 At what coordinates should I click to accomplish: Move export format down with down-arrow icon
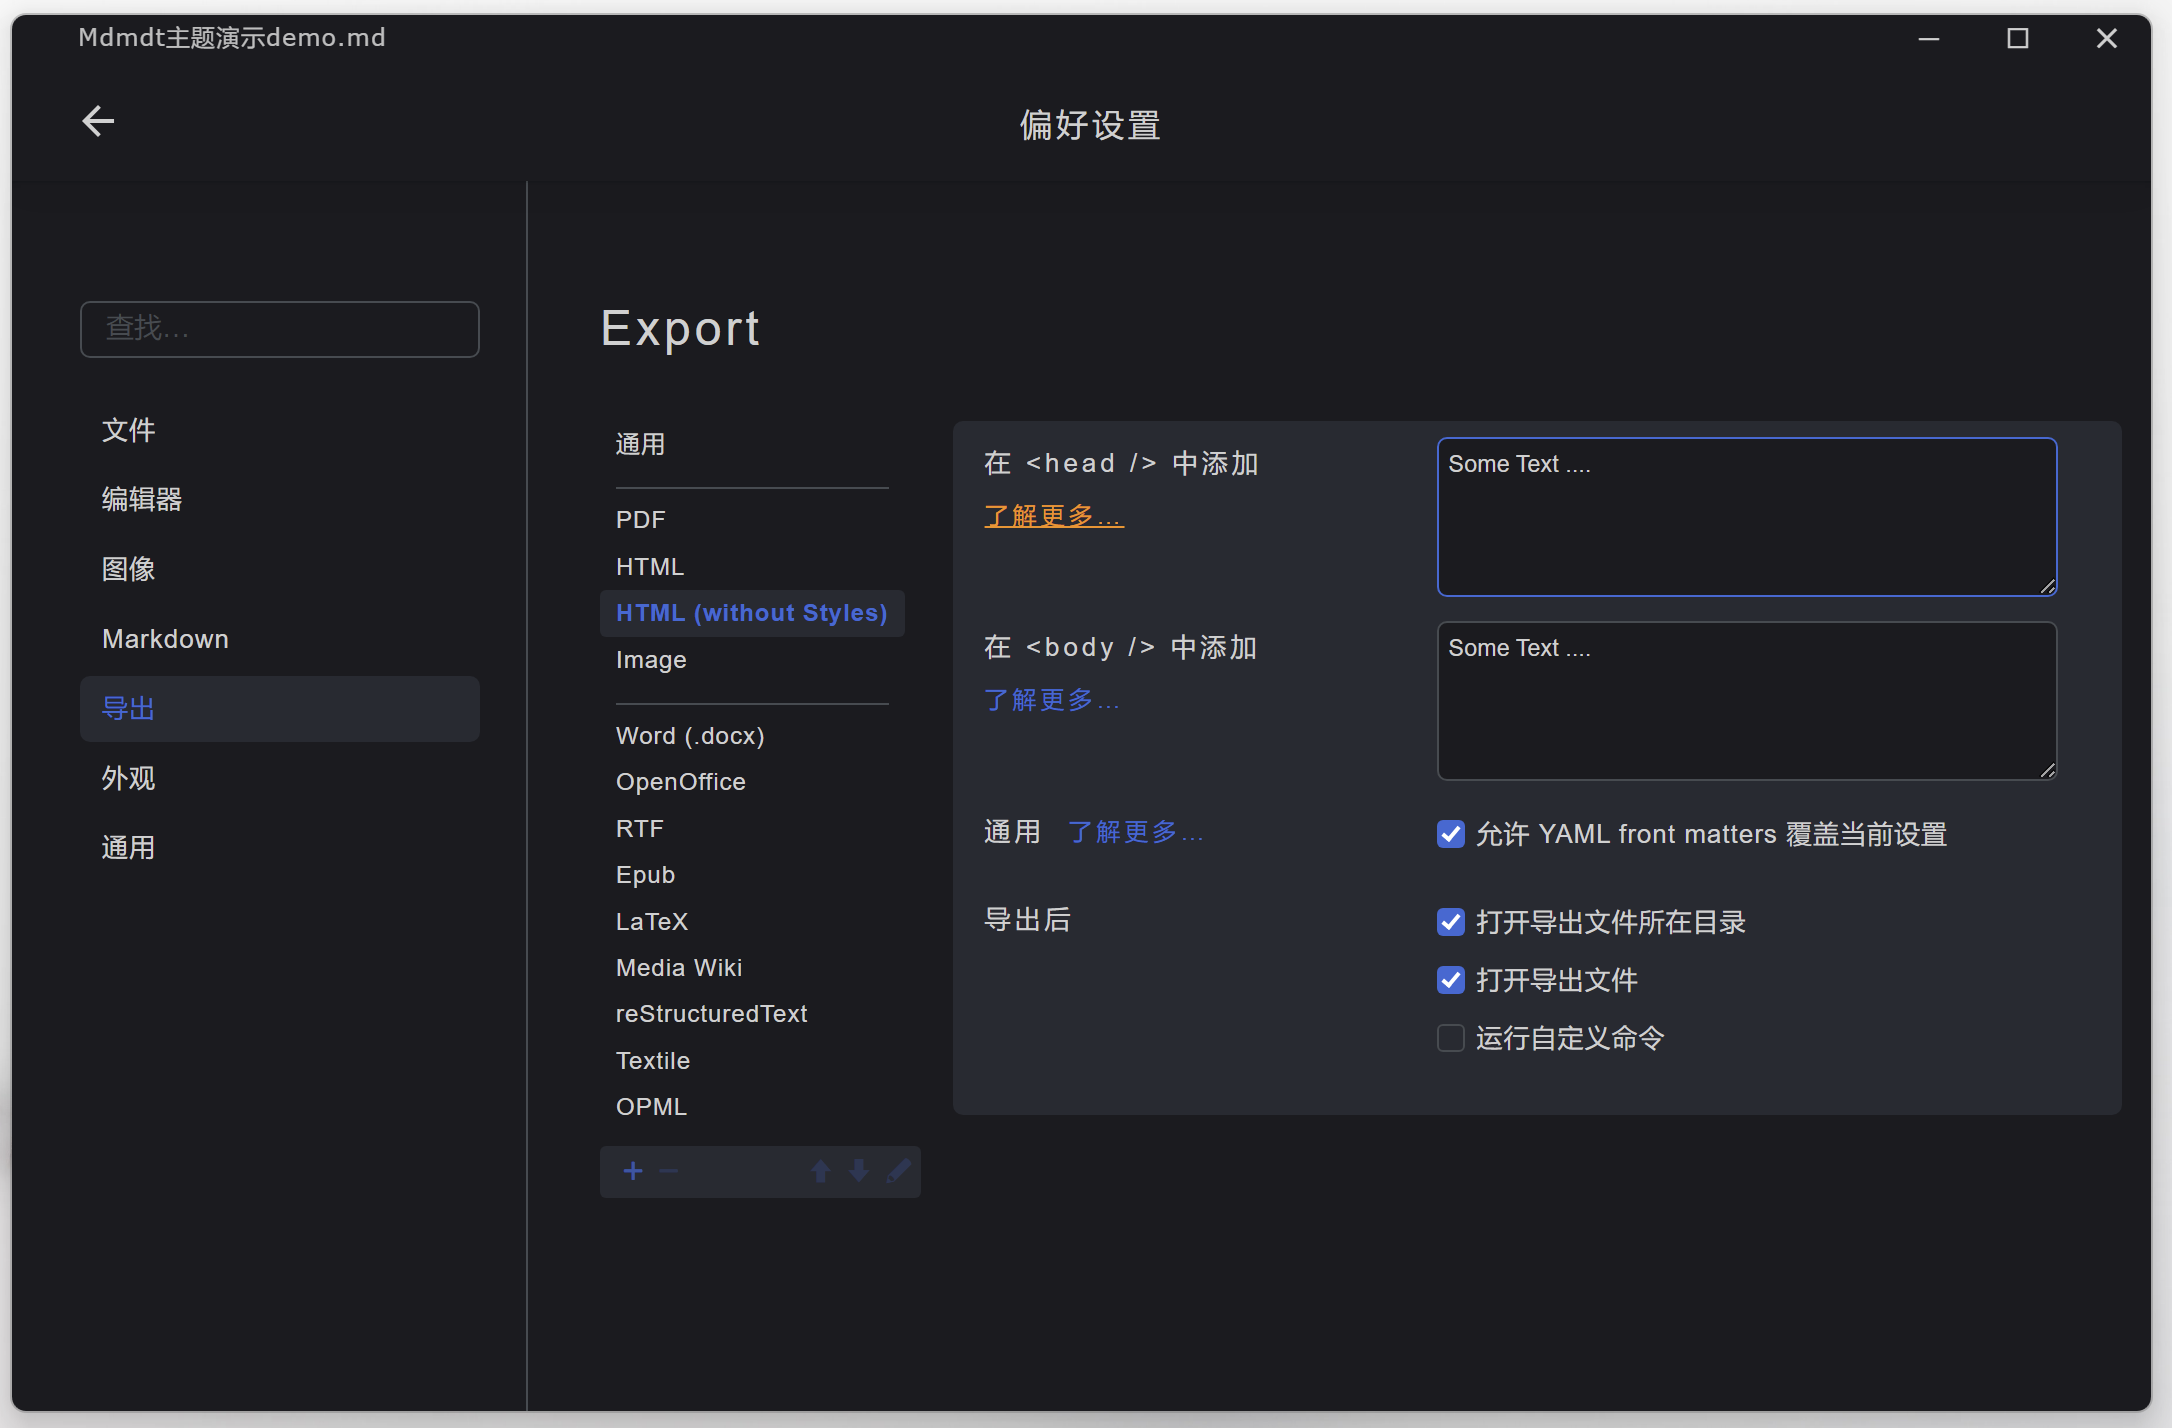858,1170
